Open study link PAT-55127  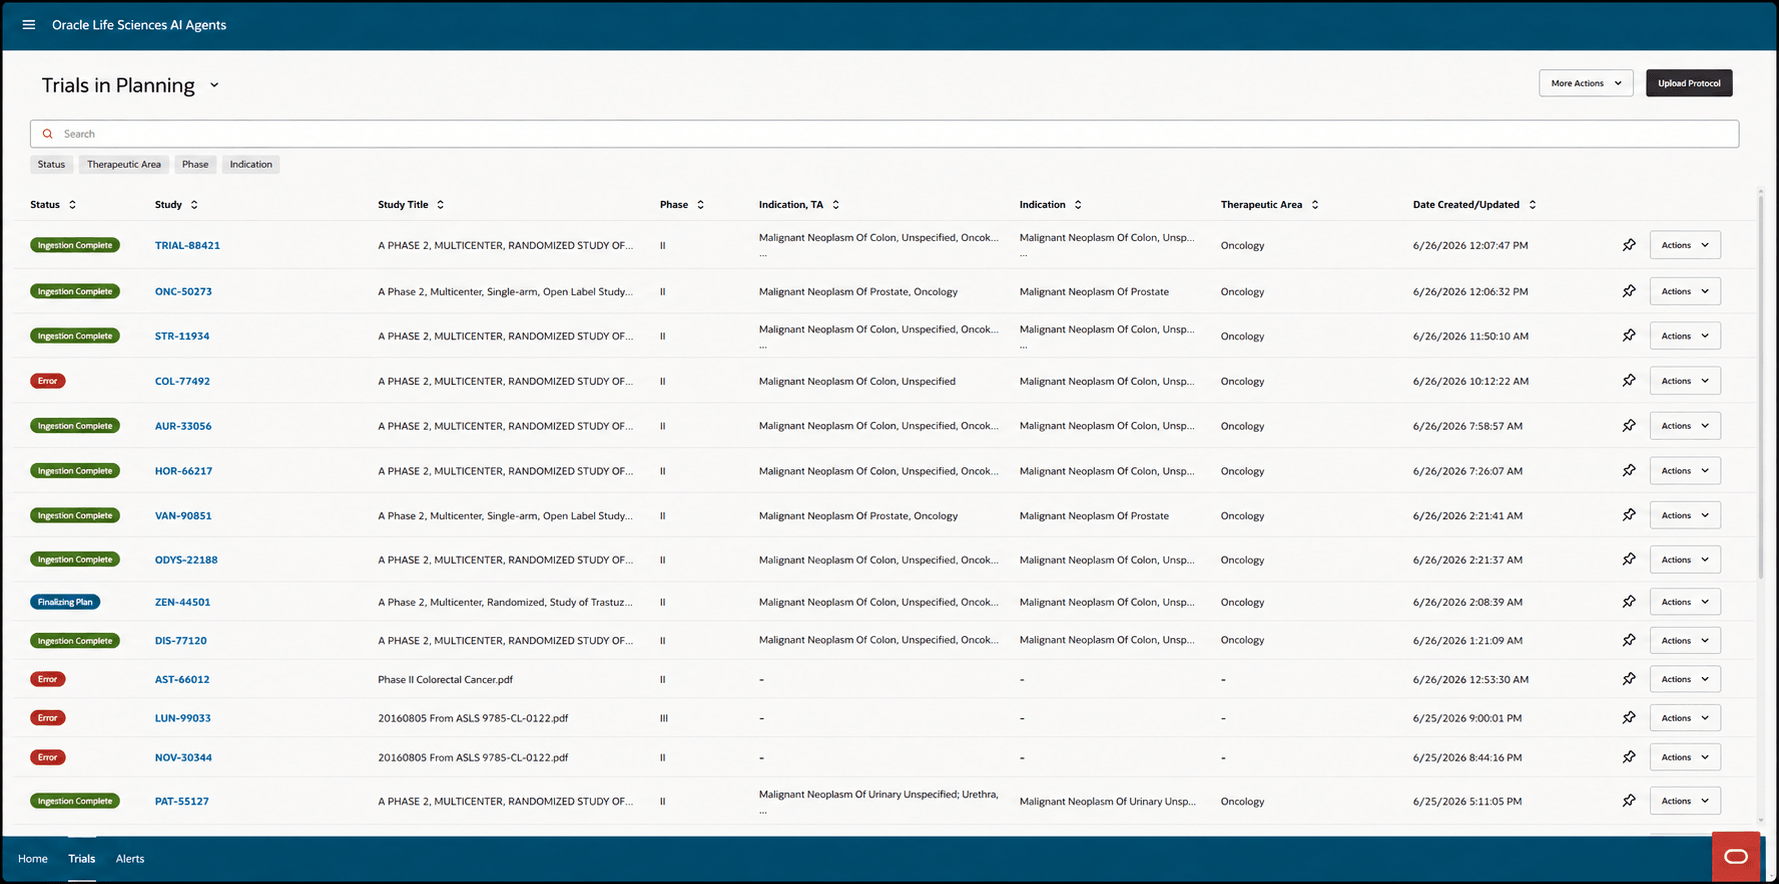click(x=182, y=801)
